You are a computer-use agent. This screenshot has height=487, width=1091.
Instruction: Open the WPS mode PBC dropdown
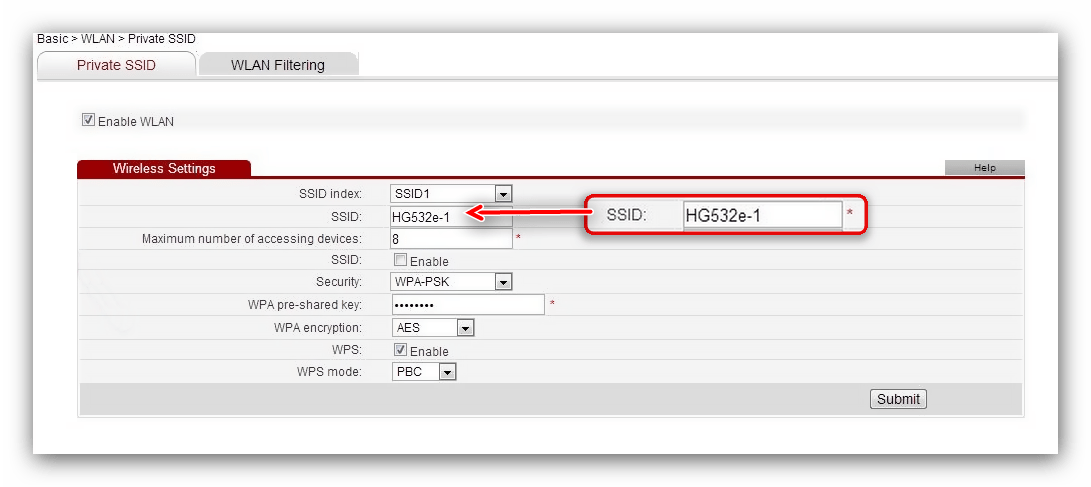click(x=424, y=372)
